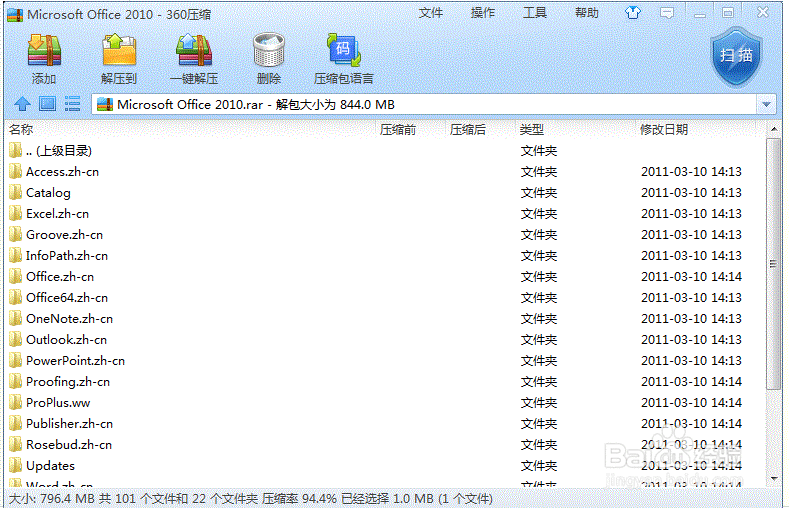Select the Proofing.zh-cn folder icon

[x=16, y=382]
